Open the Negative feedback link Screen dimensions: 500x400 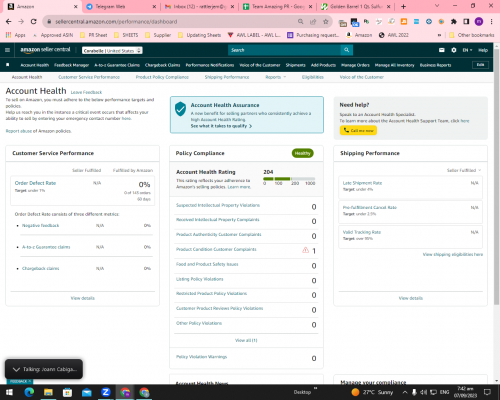tap(40, 226)
